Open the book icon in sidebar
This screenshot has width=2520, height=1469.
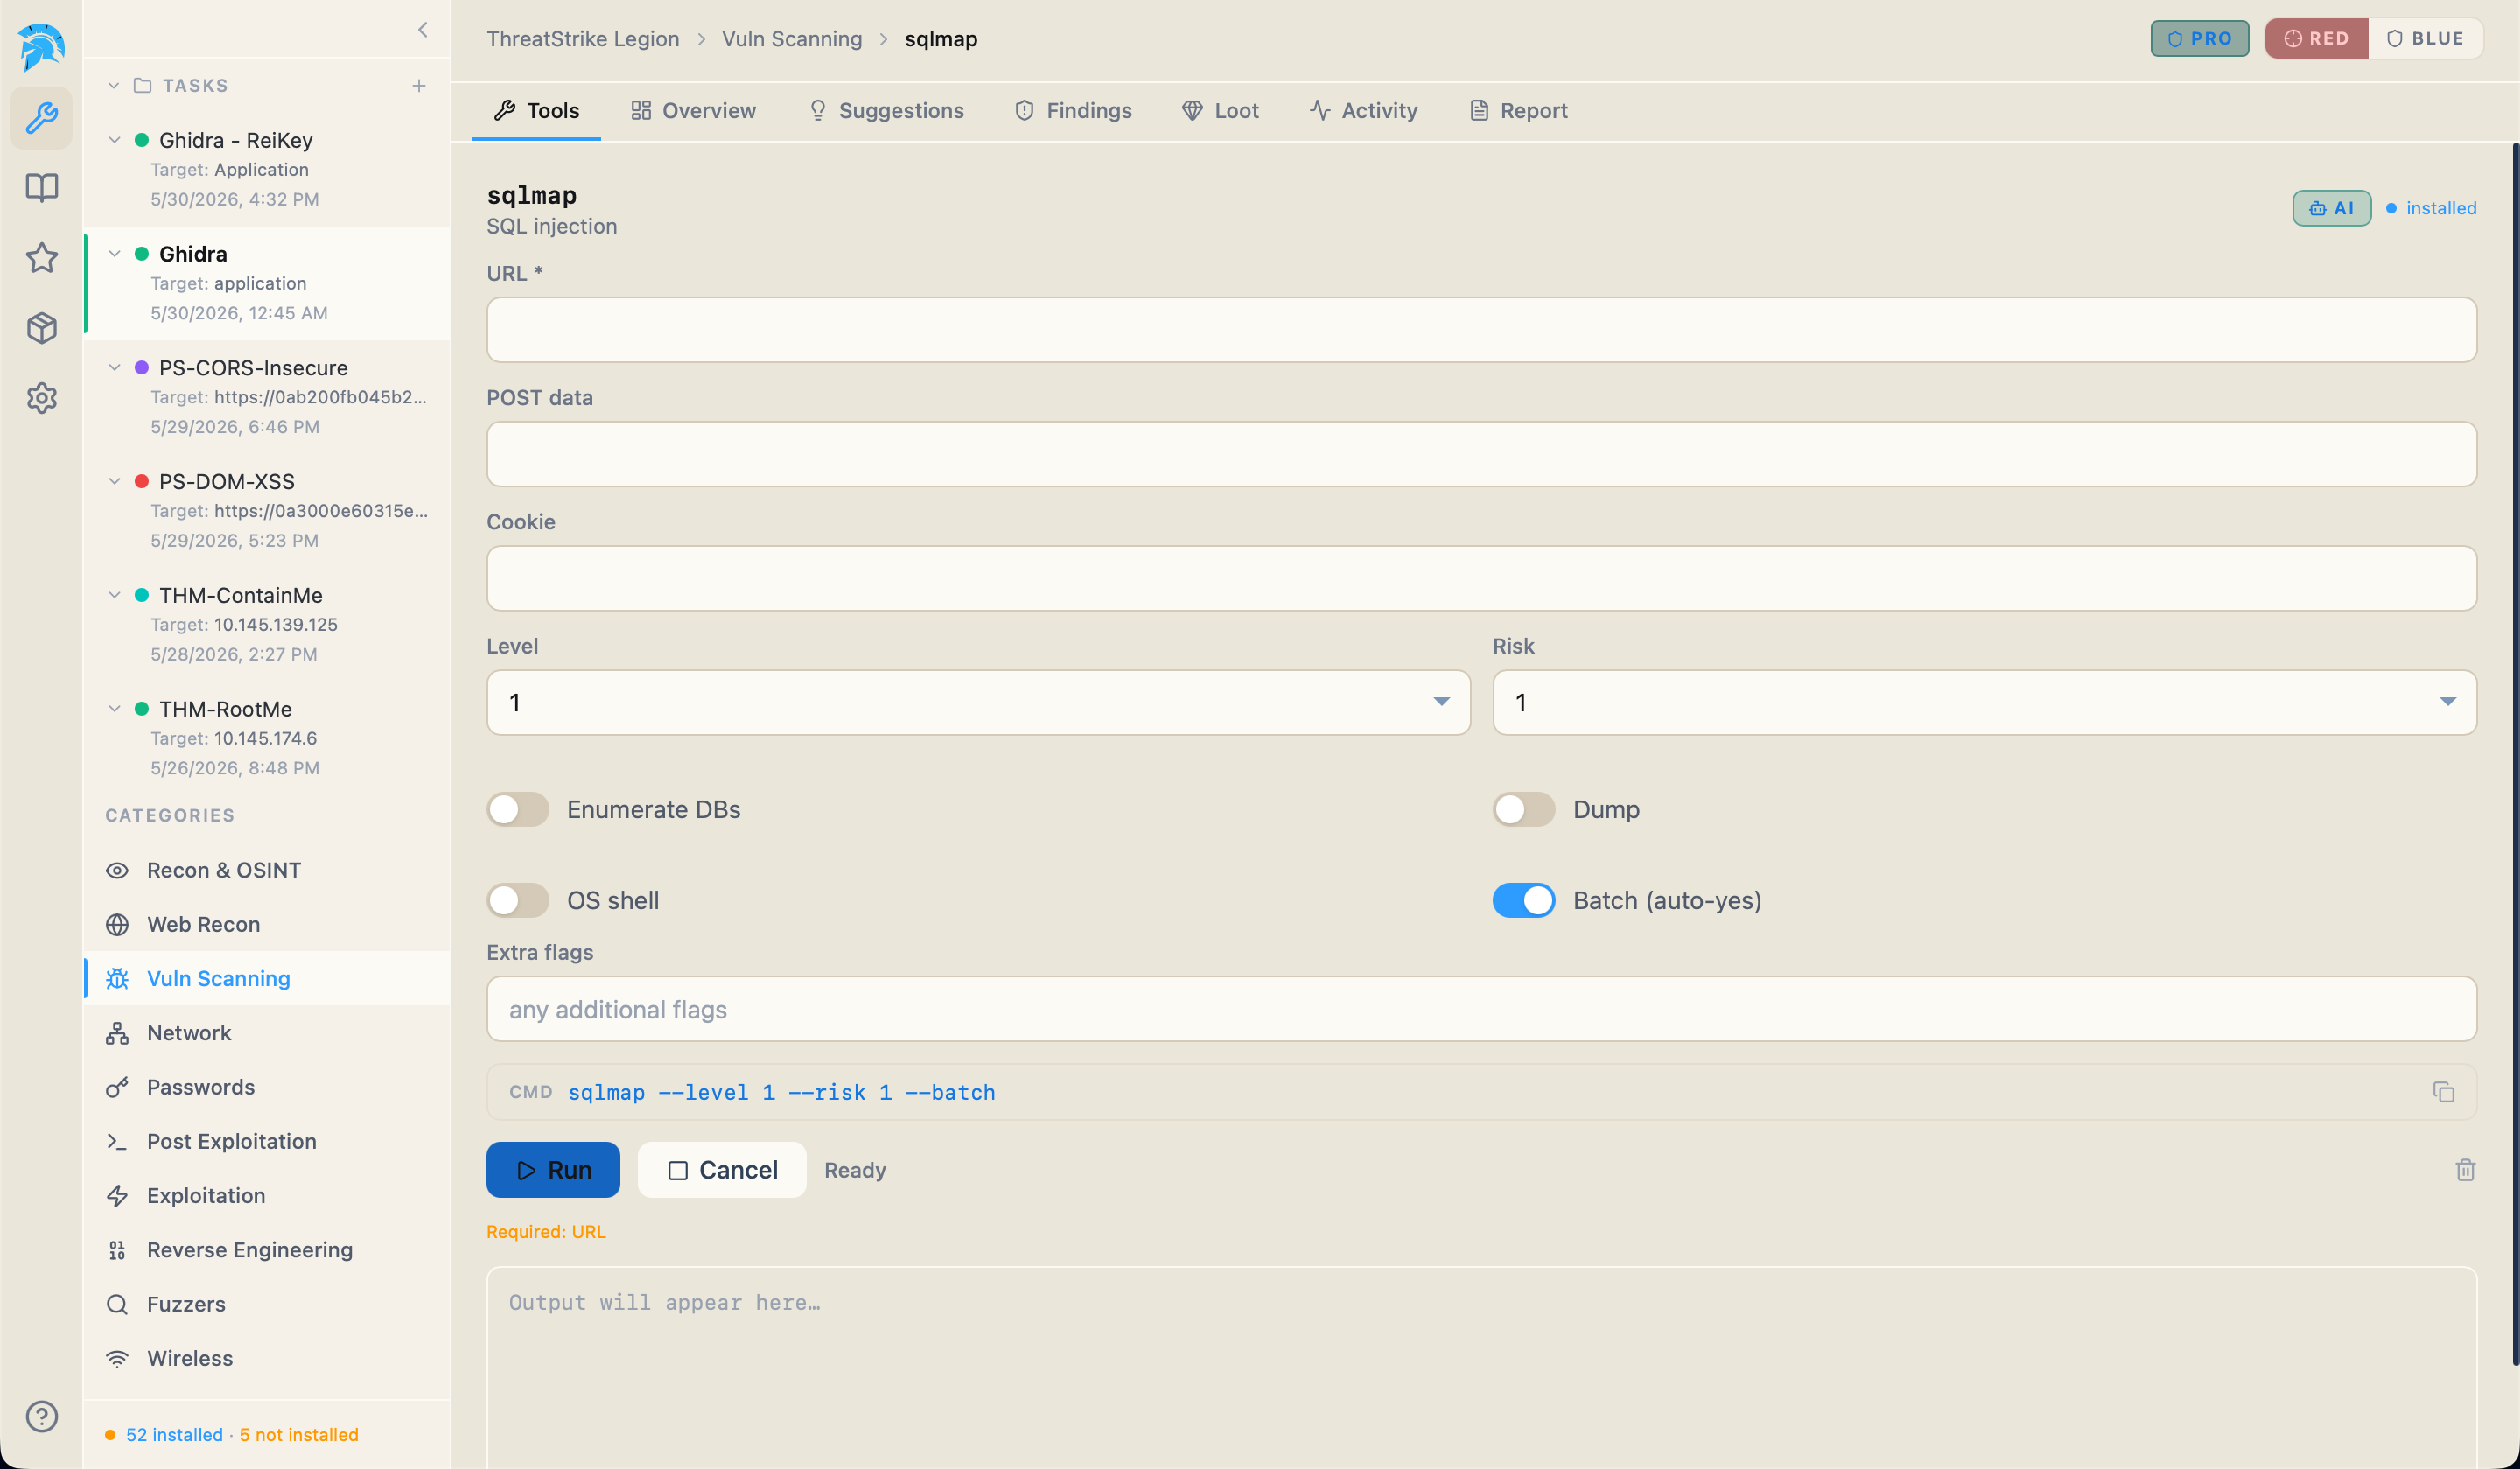pyautogui.click(x=41, y=187)
